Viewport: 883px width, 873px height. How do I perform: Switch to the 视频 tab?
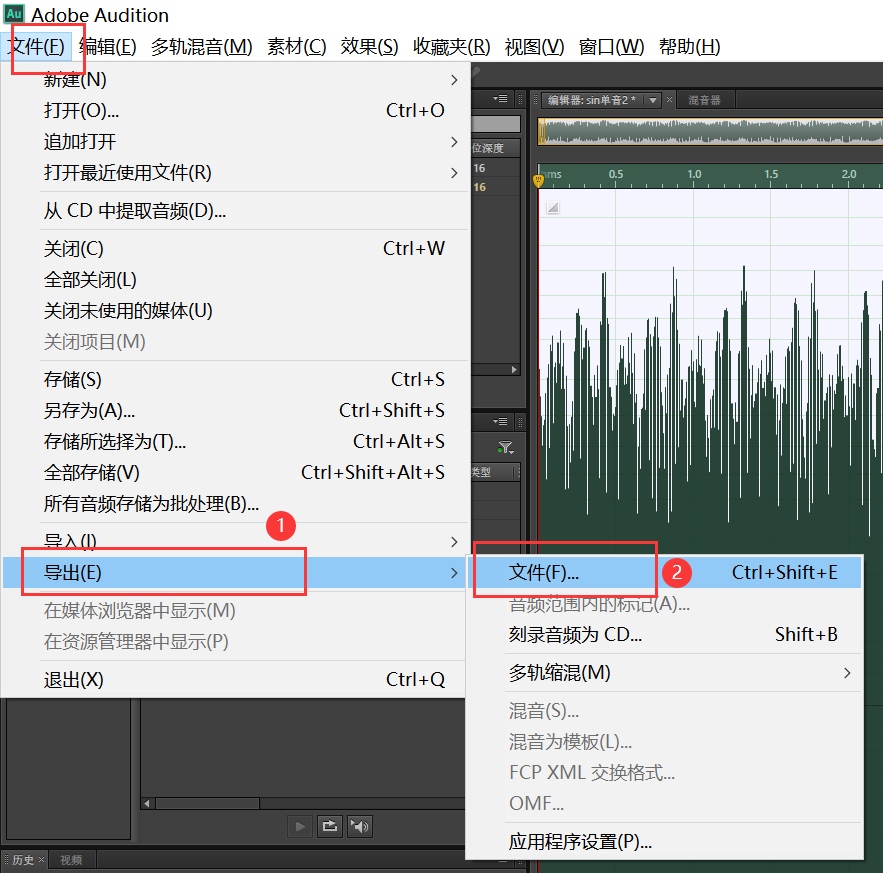pyautogui.click(x=71, y=860)
